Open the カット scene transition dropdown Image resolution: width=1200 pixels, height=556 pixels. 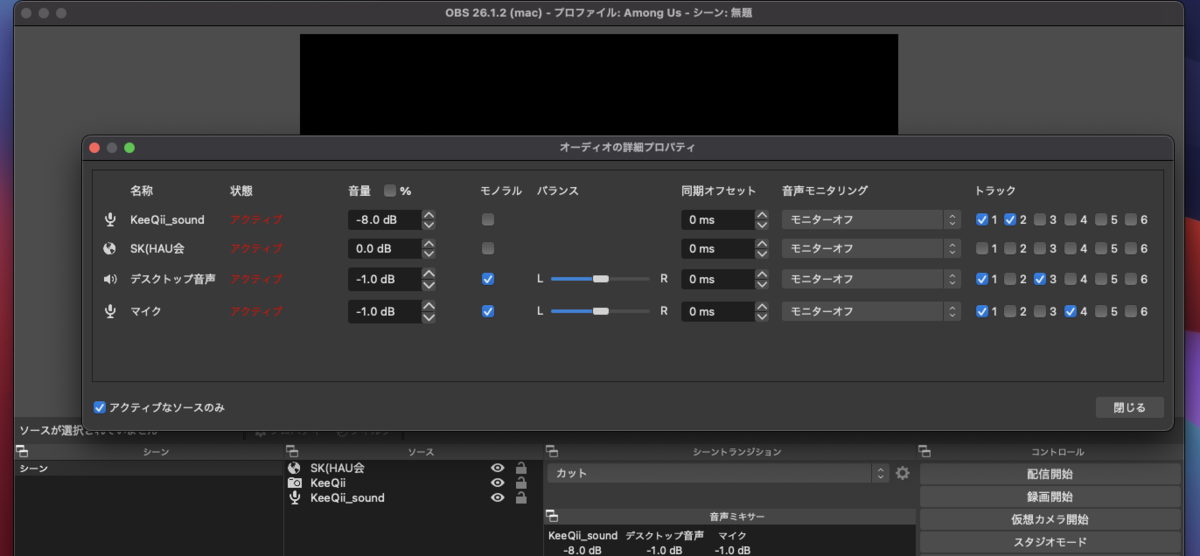(x=718, y=473)
